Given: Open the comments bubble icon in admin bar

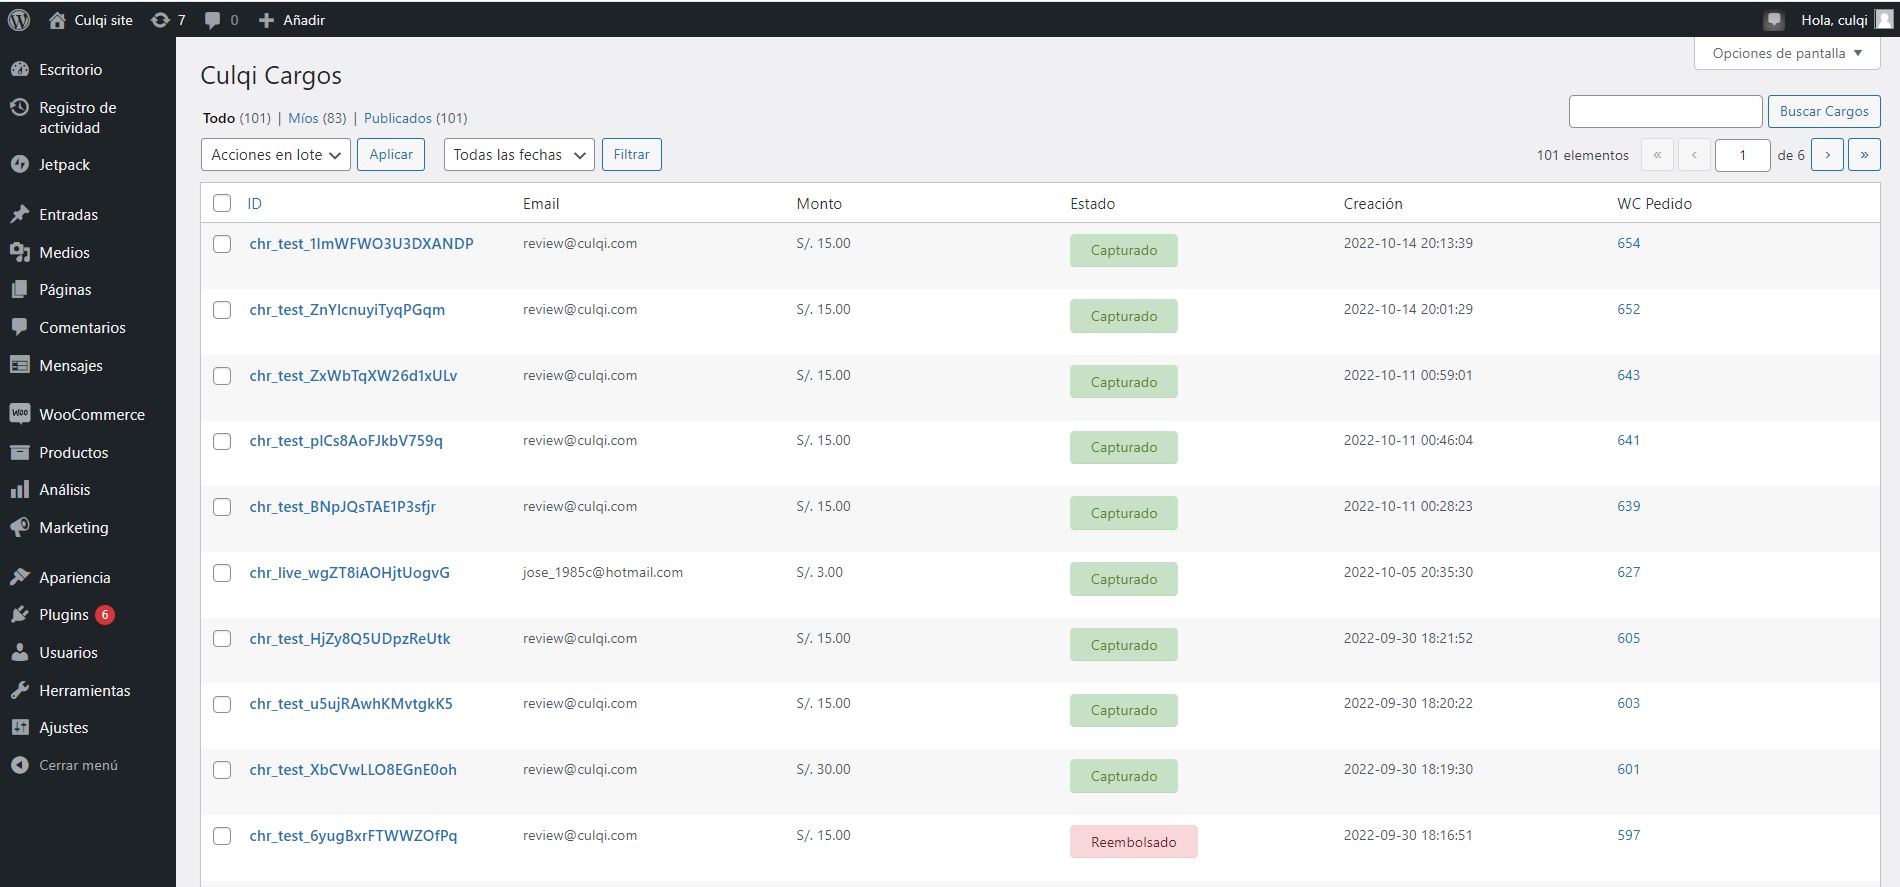Looking at the screenshot, I should (x=212, y=20).
